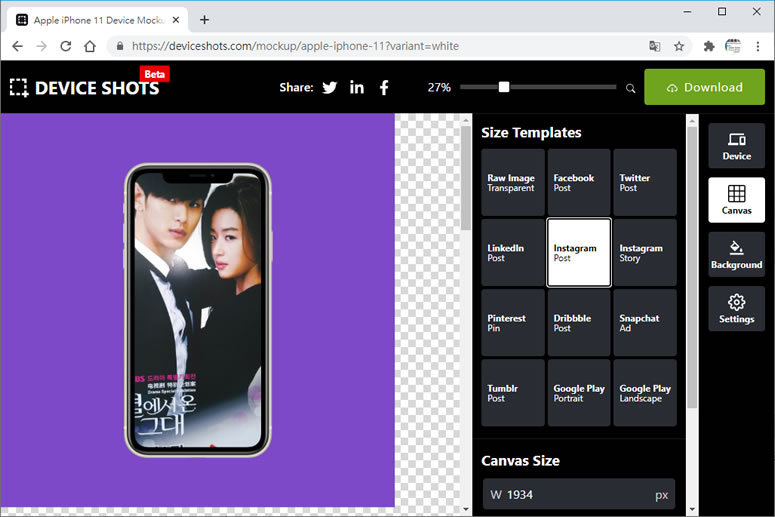Click the canvas width input field
This screenshot has height=517, width=775.
pyautogui.click(x=579, y=495)
